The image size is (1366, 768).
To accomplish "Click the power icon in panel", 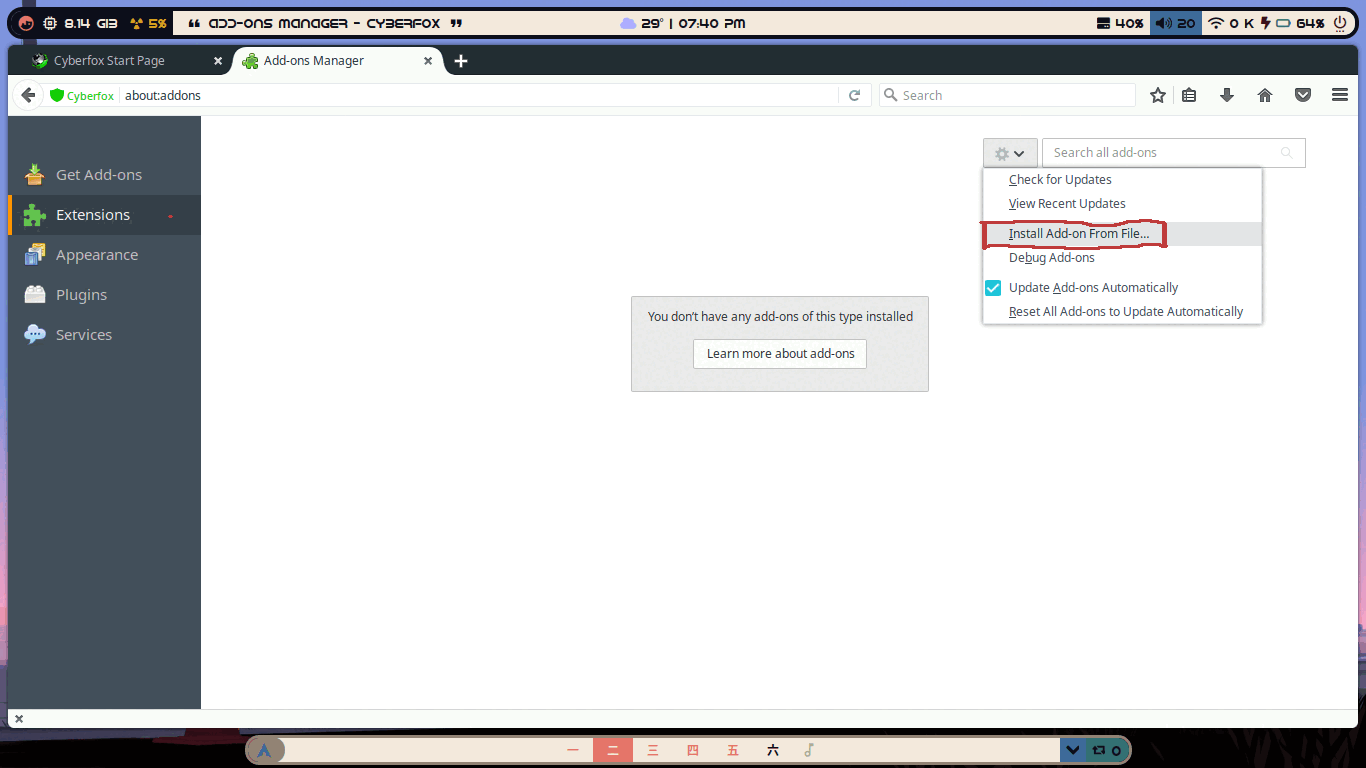I will (1340, 23).
